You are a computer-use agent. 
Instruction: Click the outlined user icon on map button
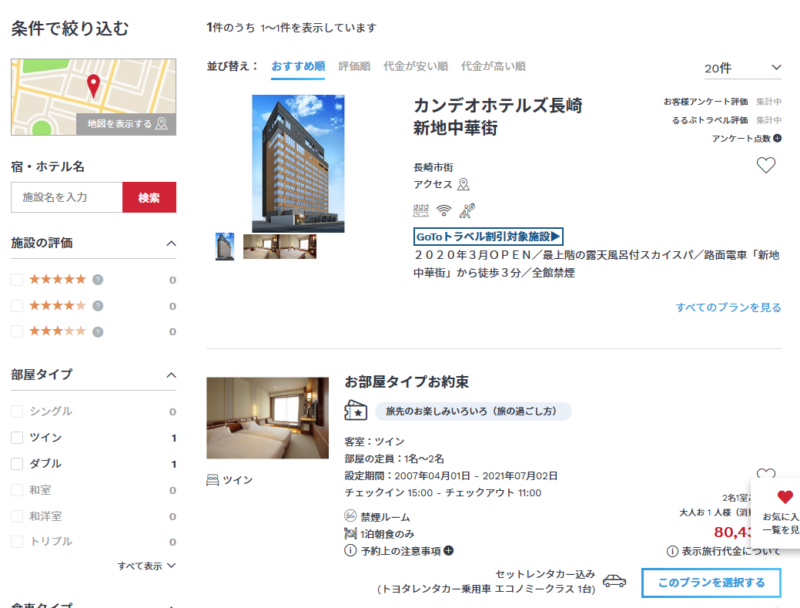coord(161,123)
